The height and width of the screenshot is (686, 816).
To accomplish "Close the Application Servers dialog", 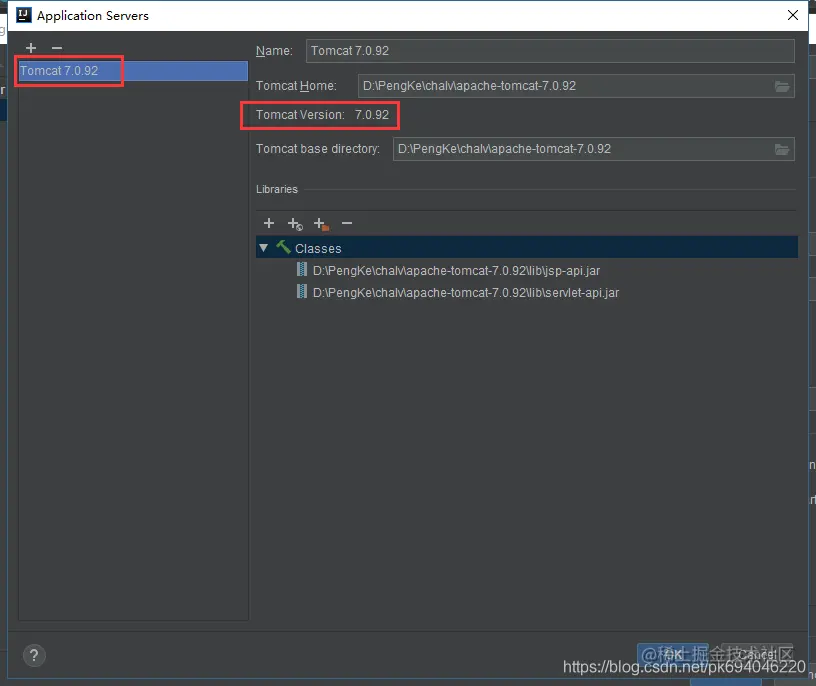I will click(x=793, y=15).
